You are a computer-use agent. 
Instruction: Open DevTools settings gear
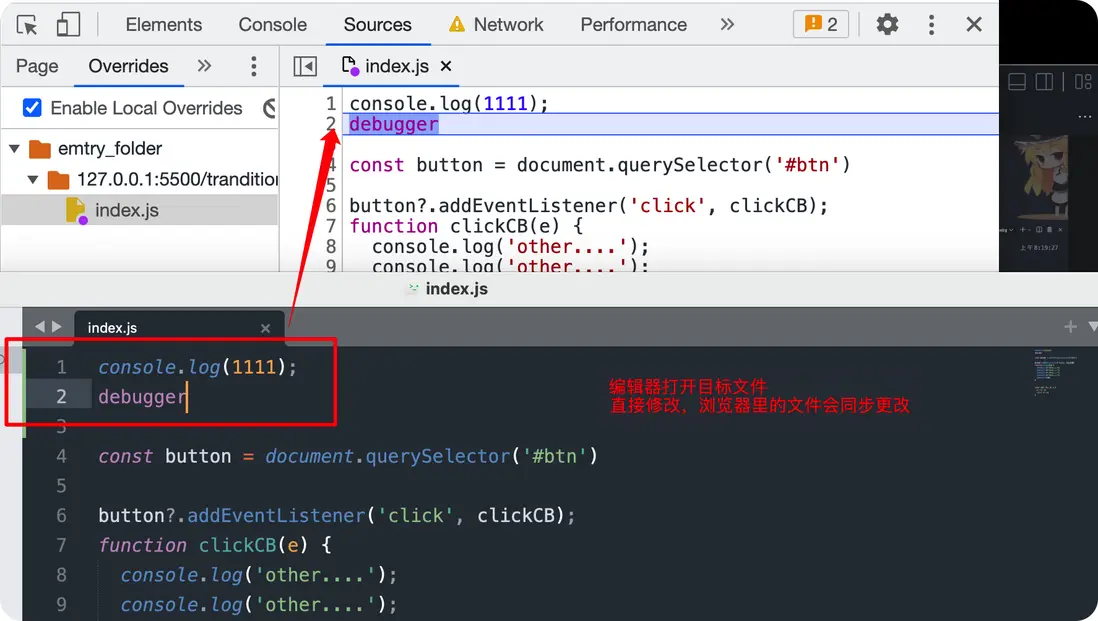click(887, 25)
